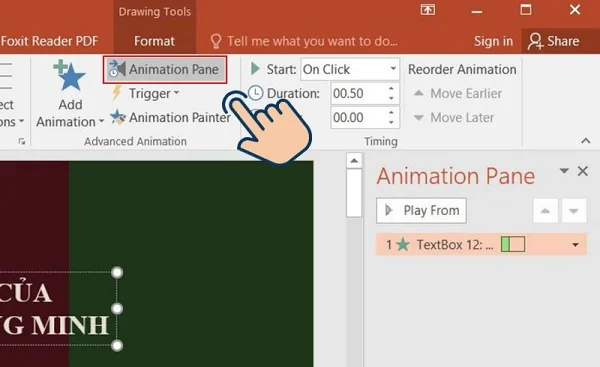Click the Start play triangle icon
Viewport: 600px width, 367px height.
click(x=255, y=69)
